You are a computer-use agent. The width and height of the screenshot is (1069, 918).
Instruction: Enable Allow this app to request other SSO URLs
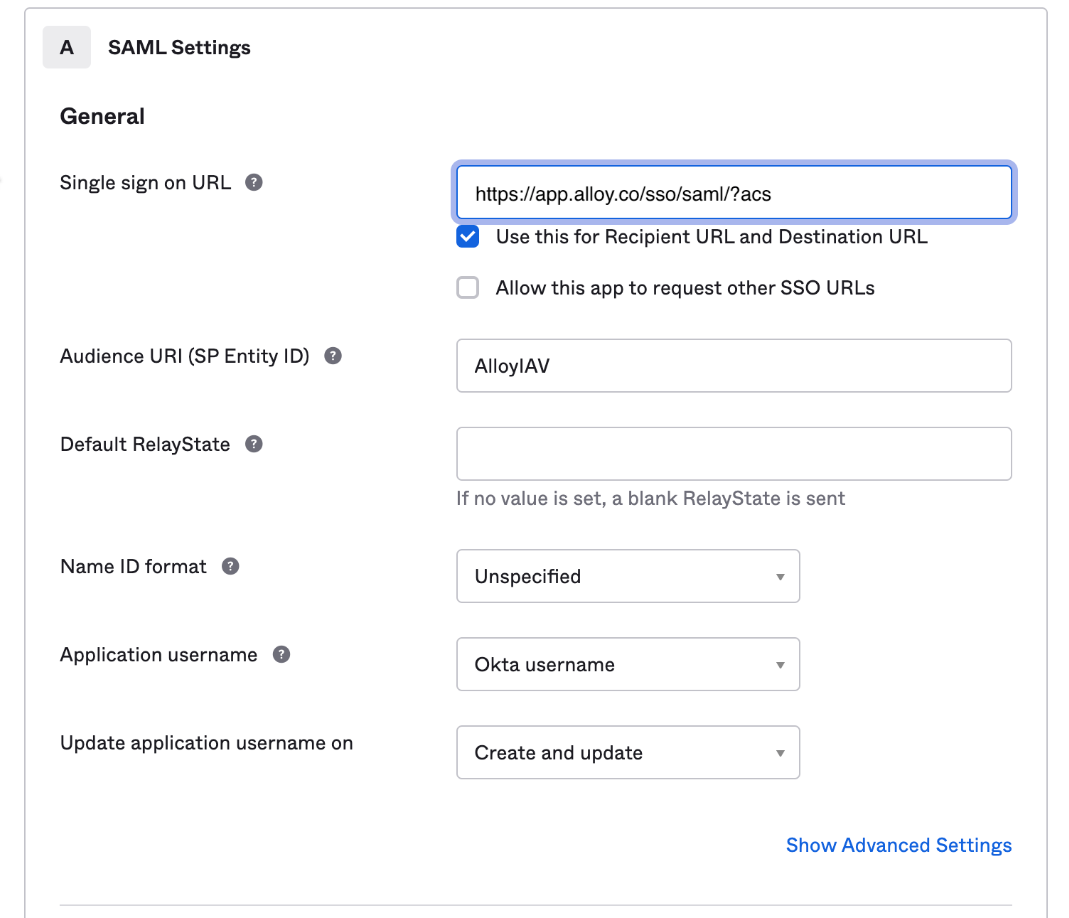(x=468, y=288)
